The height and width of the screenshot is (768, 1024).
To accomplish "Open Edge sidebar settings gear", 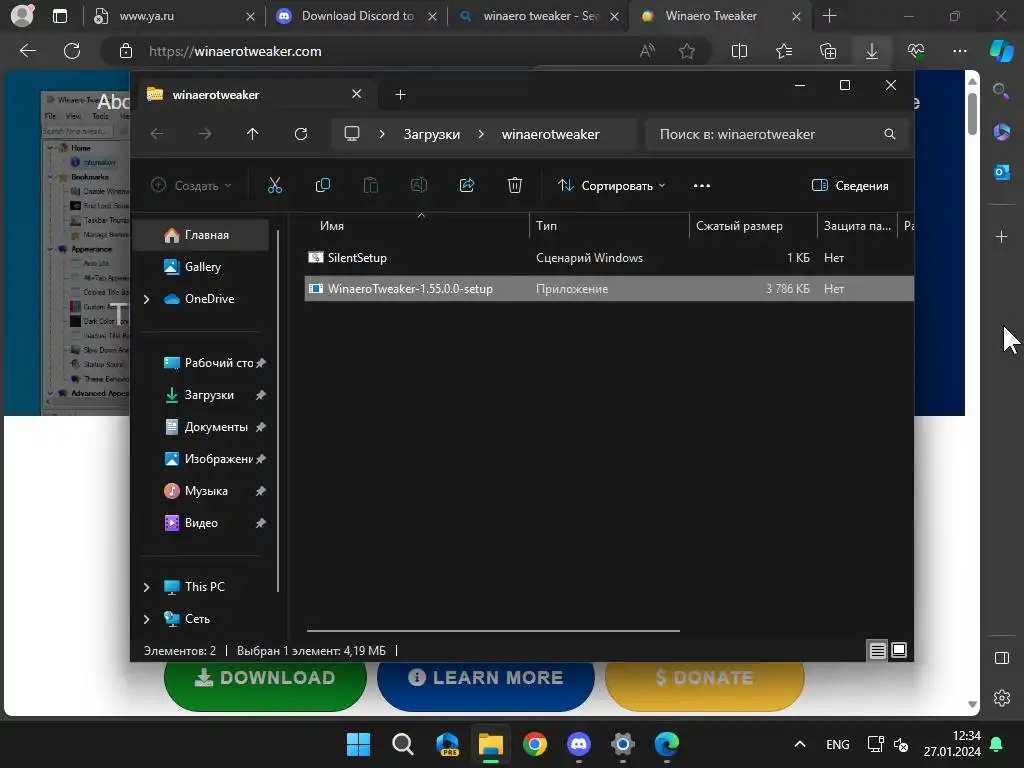I will [1002, 698].
